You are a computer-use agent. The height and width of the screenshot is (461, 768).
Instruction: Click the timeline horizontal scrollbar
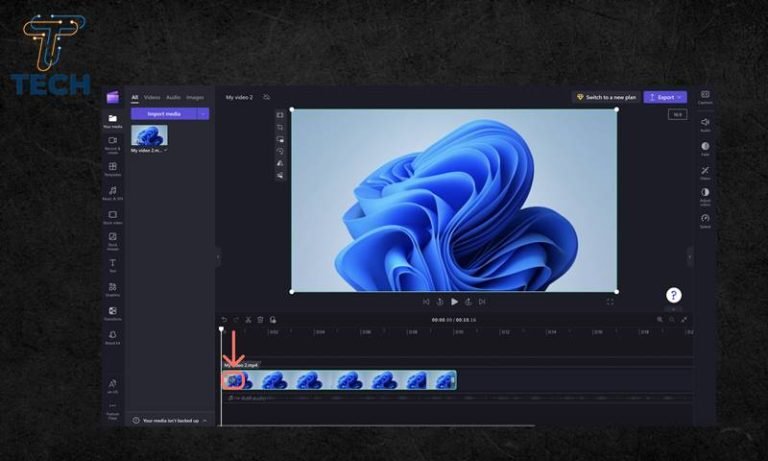(x=377, y=425)
